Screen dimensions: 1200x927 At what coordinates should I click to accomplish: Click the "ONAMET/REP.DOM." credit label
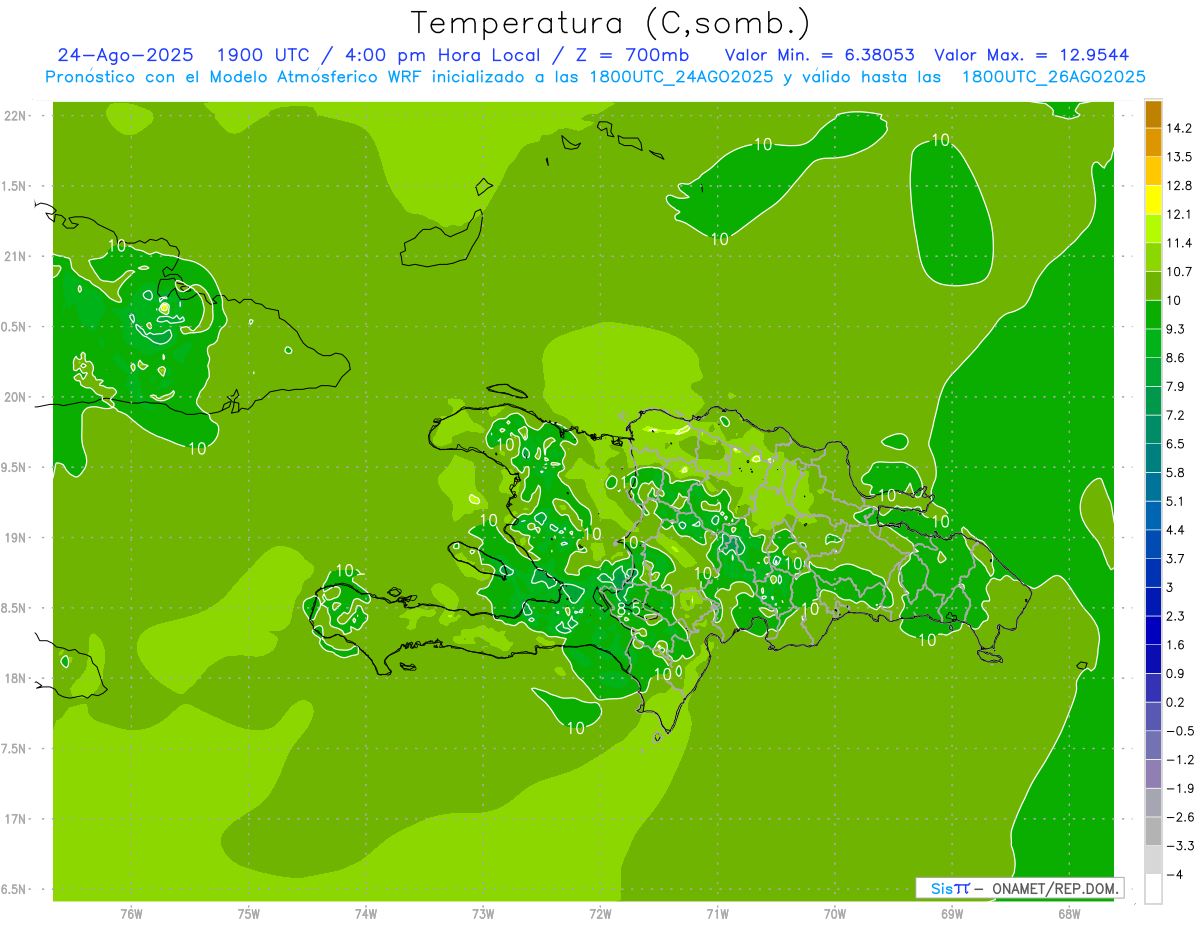coord(1054,888)
